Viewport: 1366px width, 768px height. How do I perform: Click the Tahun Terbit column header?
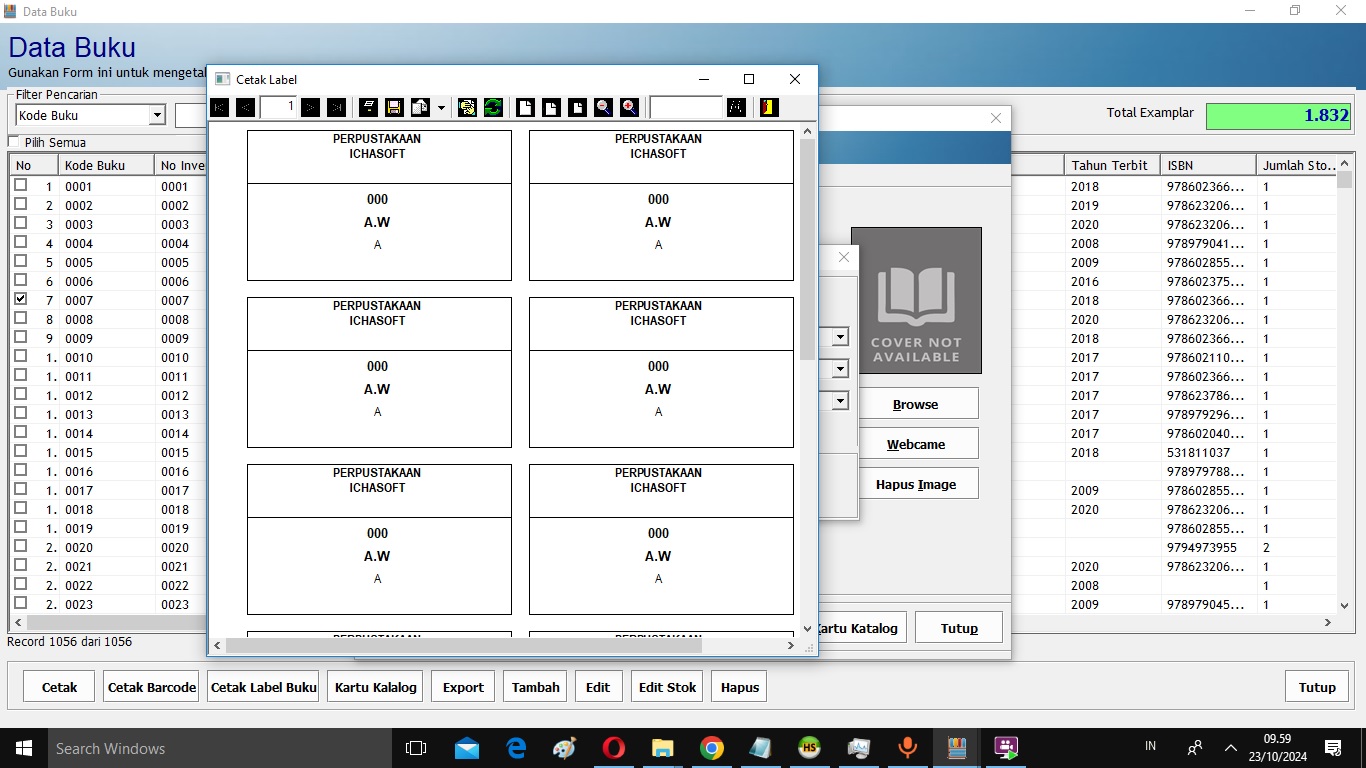(x=1109, y=165)
